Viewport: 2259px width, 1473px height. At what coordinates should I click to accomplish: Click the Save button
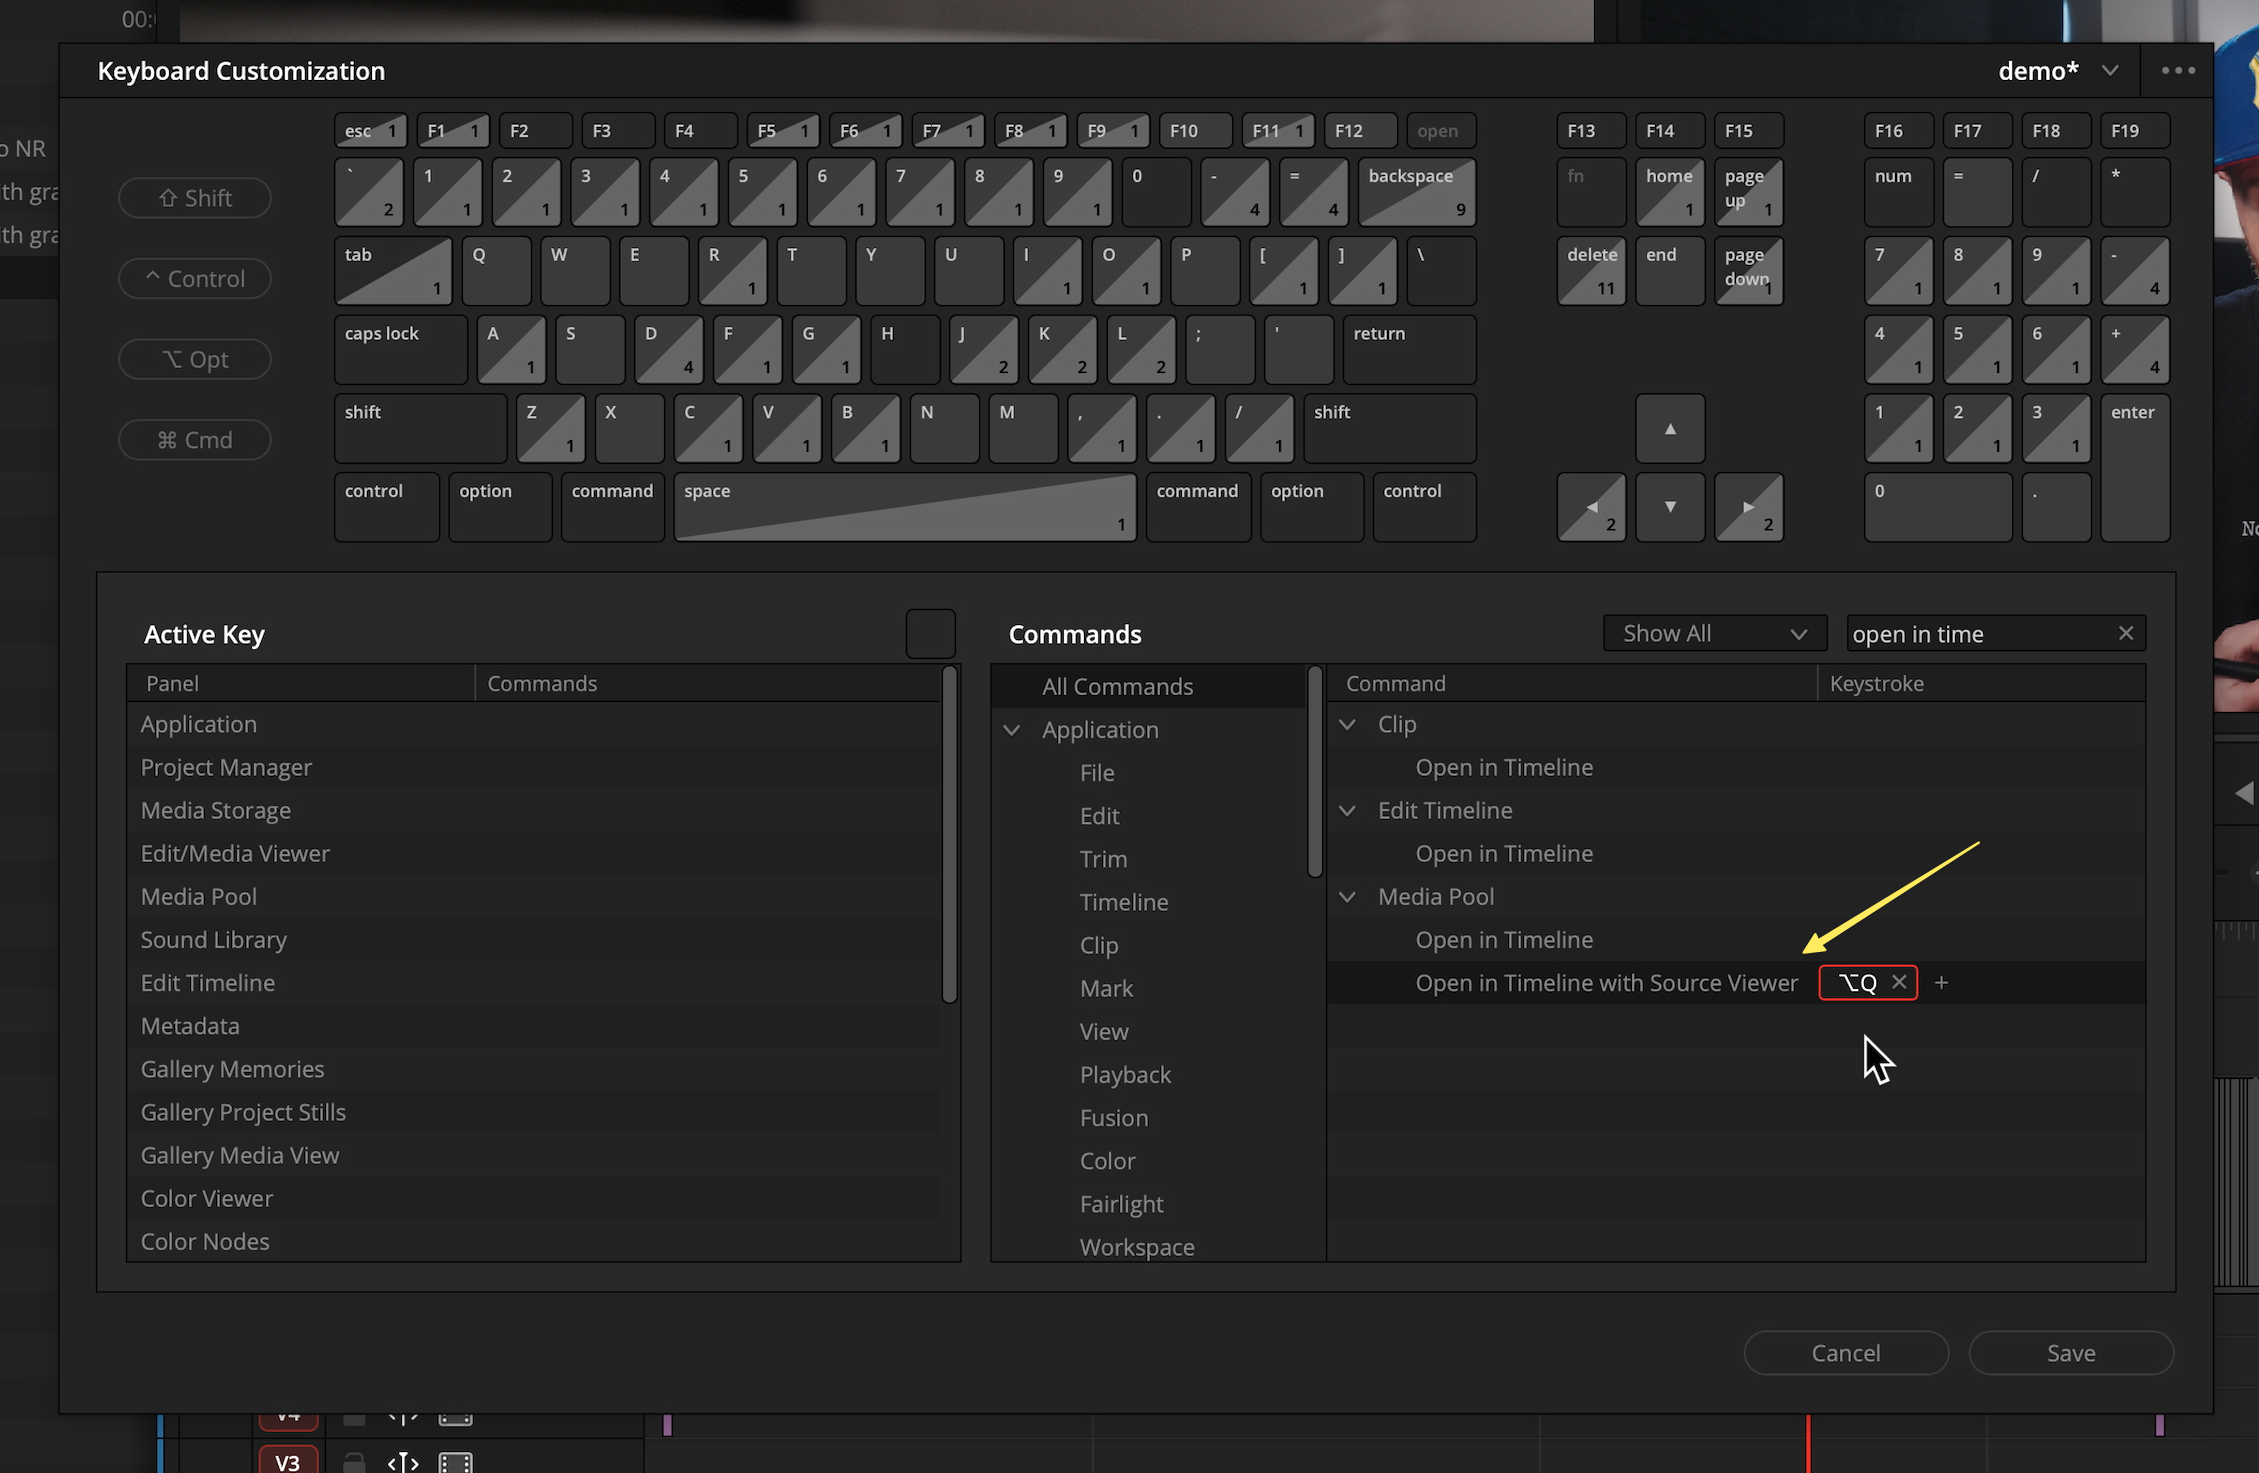(x=2070, y=1353)
